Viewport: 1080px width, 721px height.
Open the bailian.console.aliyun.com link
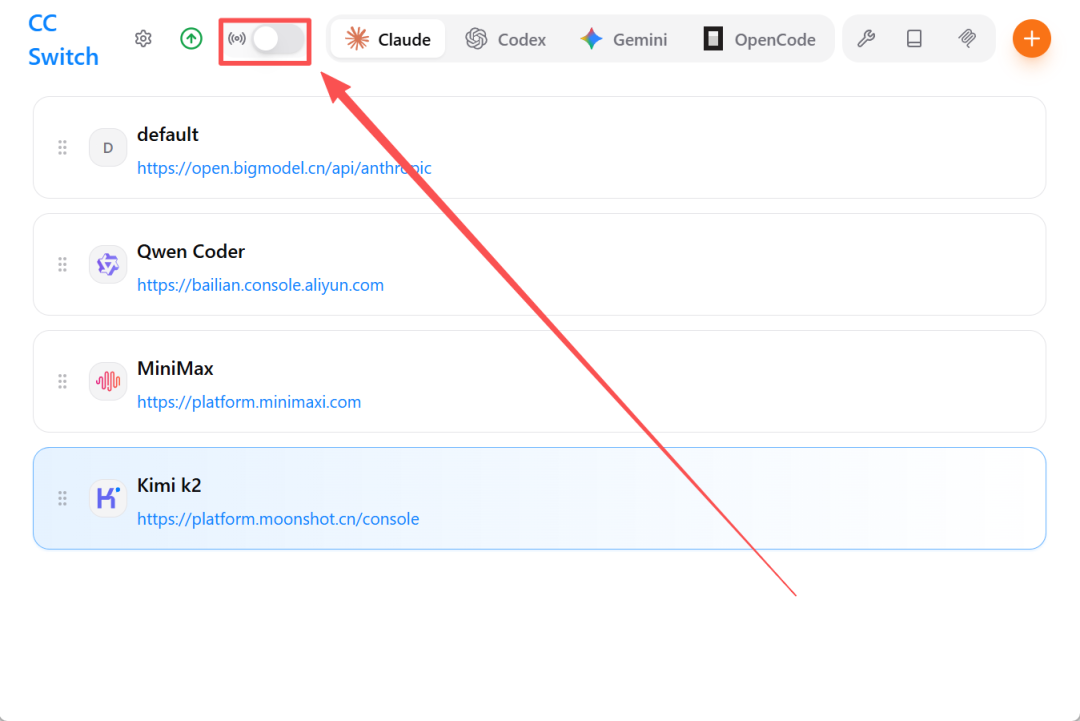[260, 285]
